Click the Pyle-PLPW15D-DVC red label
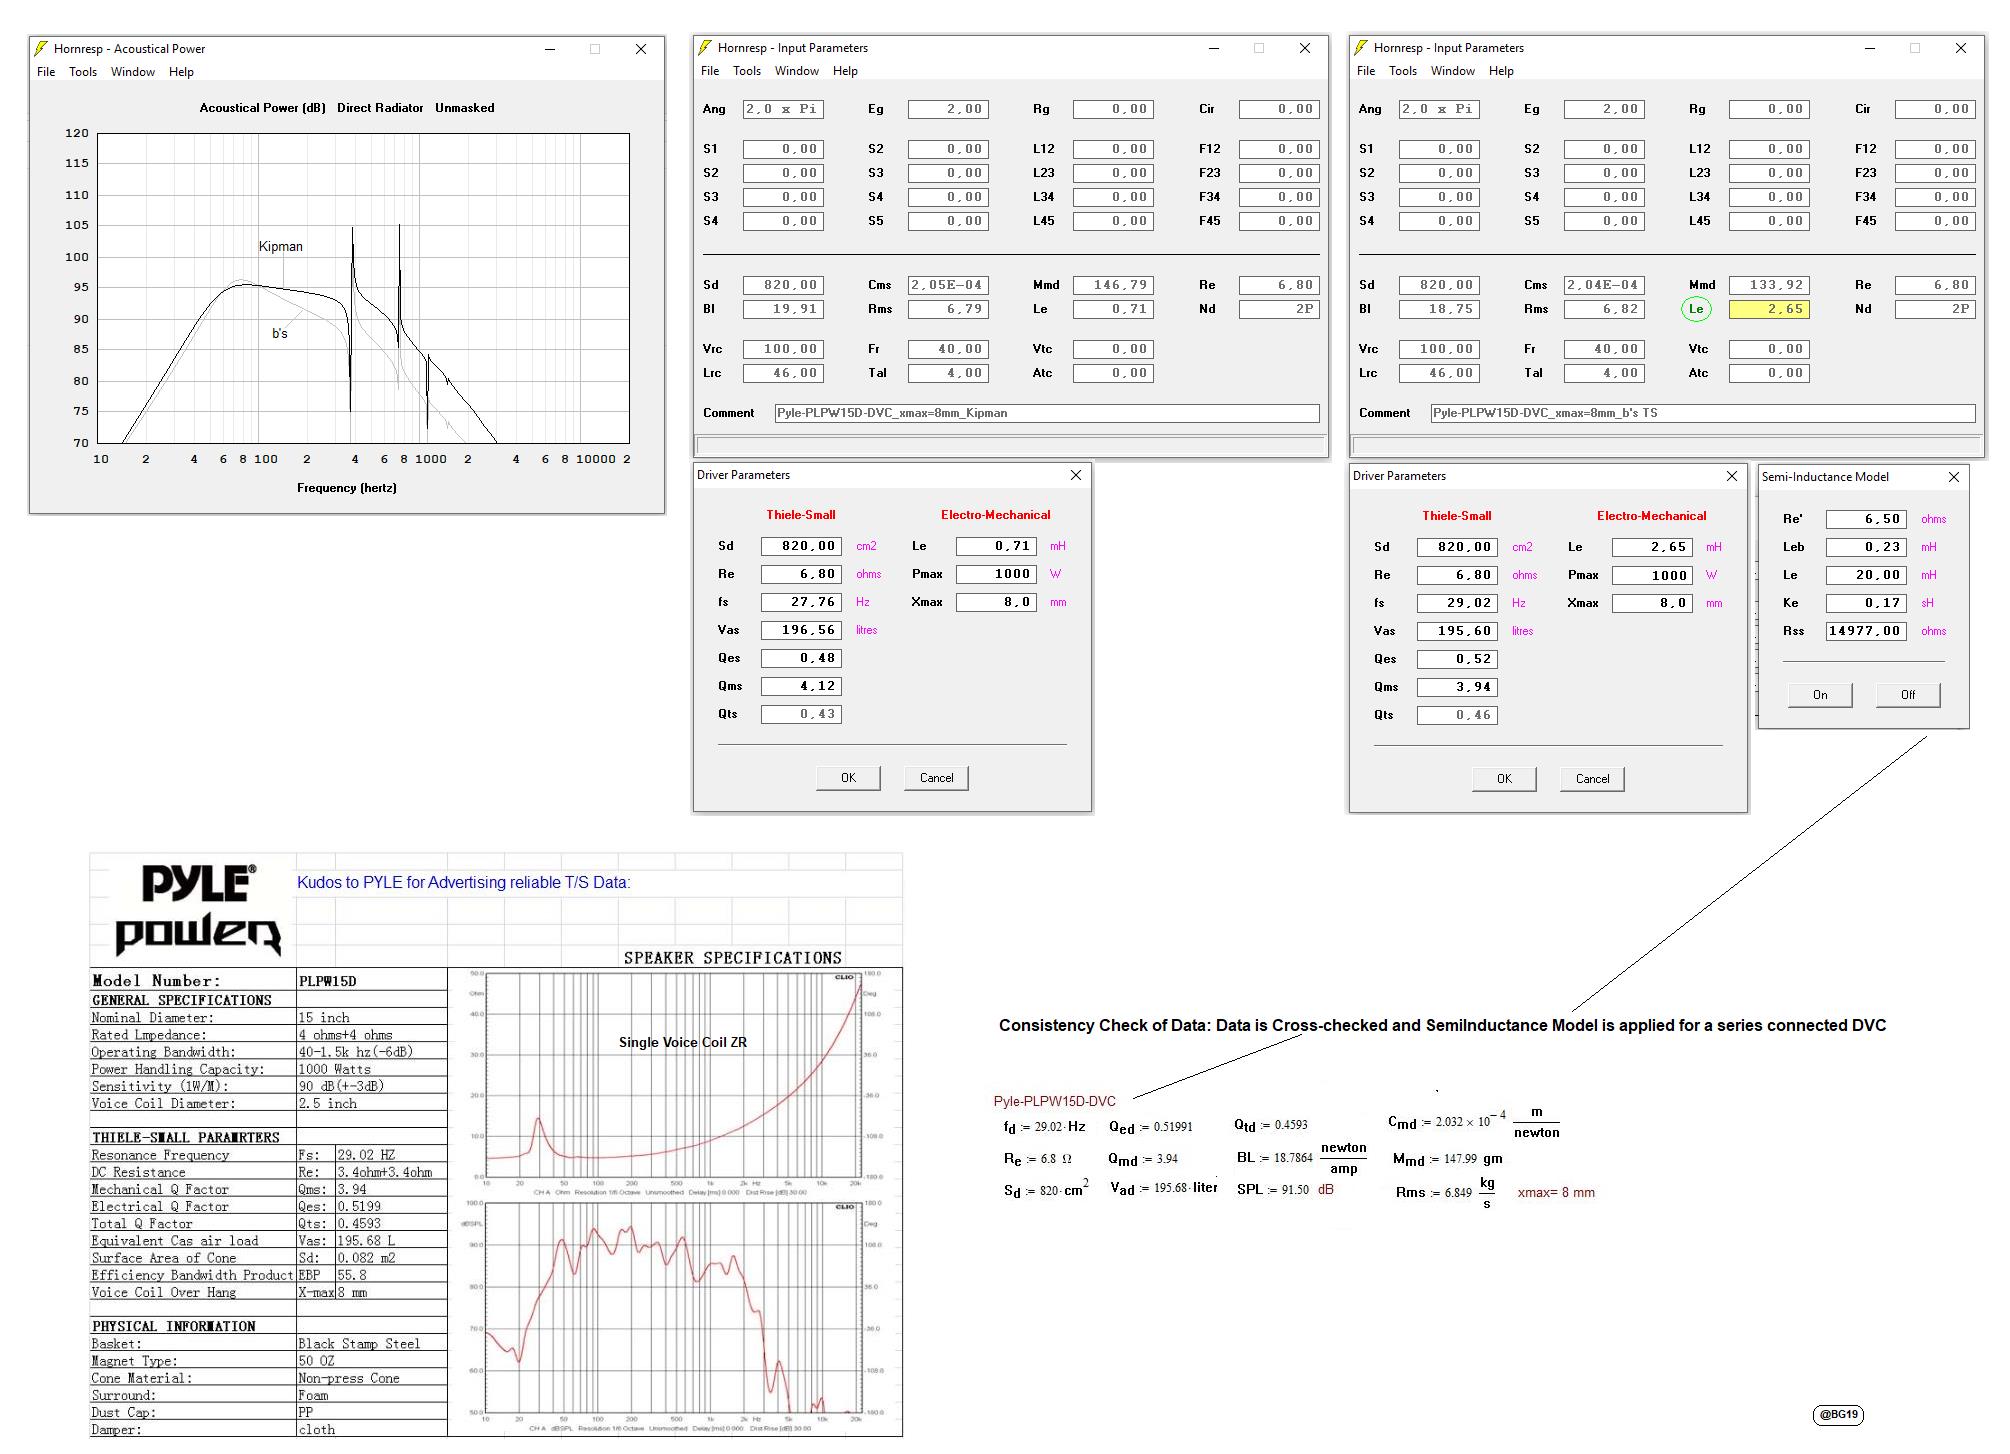 click(1054, 1101)
